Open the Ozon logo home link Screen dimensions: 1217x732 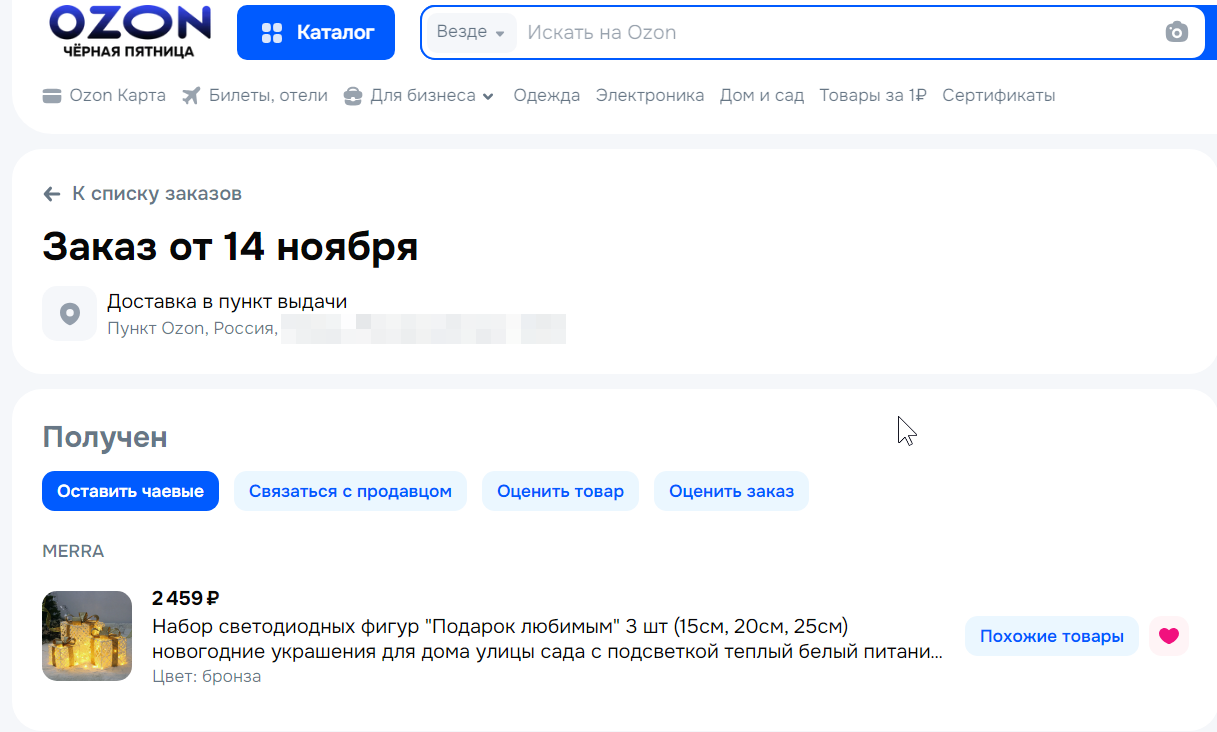pyautogui.click(x=130, y=30)
